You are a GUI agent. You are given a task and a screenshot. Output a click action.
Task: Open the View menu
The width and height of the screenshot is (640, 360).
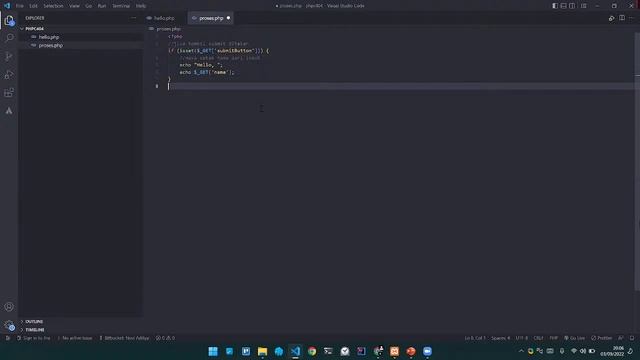pos(74,6)
